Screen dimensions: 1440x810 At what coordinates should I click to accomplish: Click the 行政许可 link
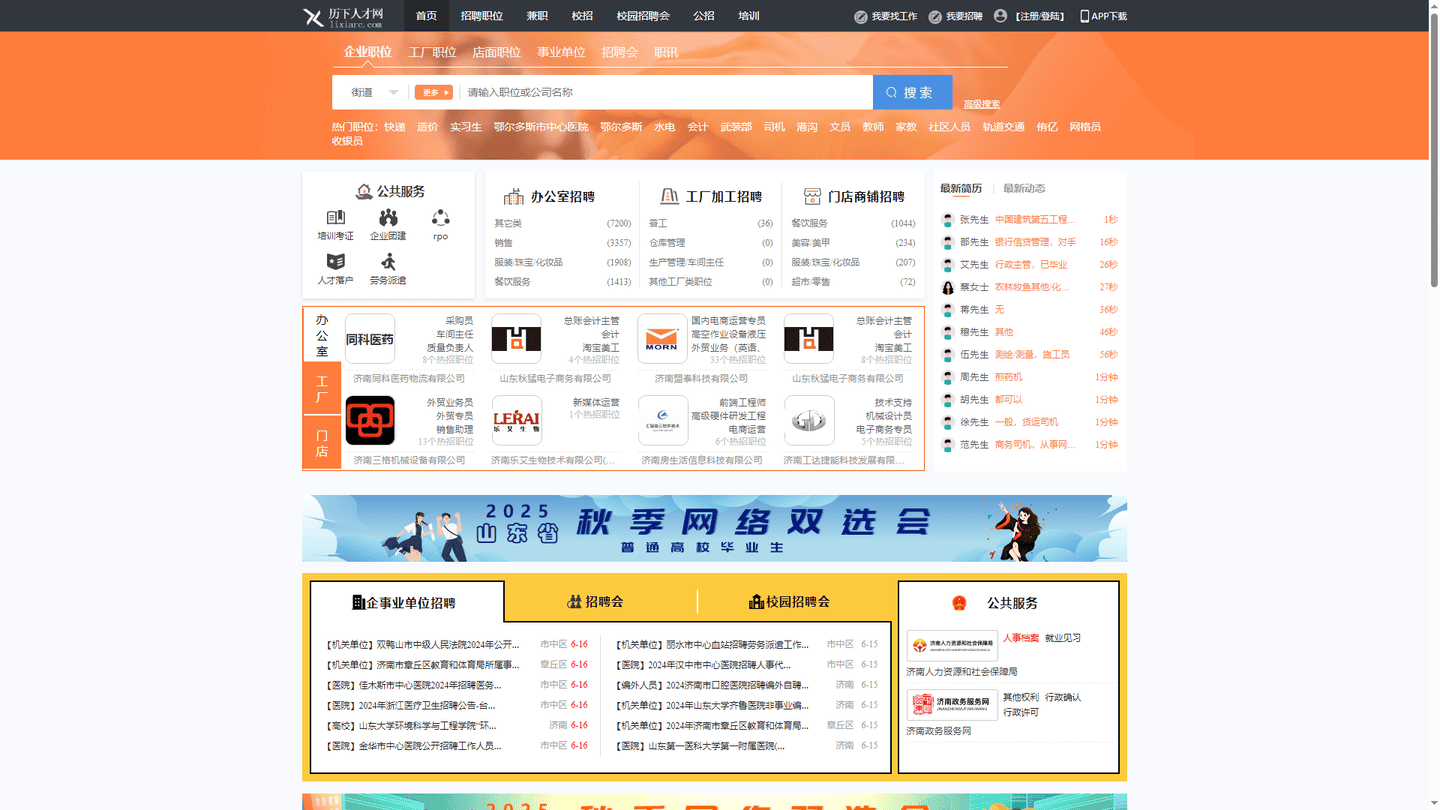(1021, 712)
